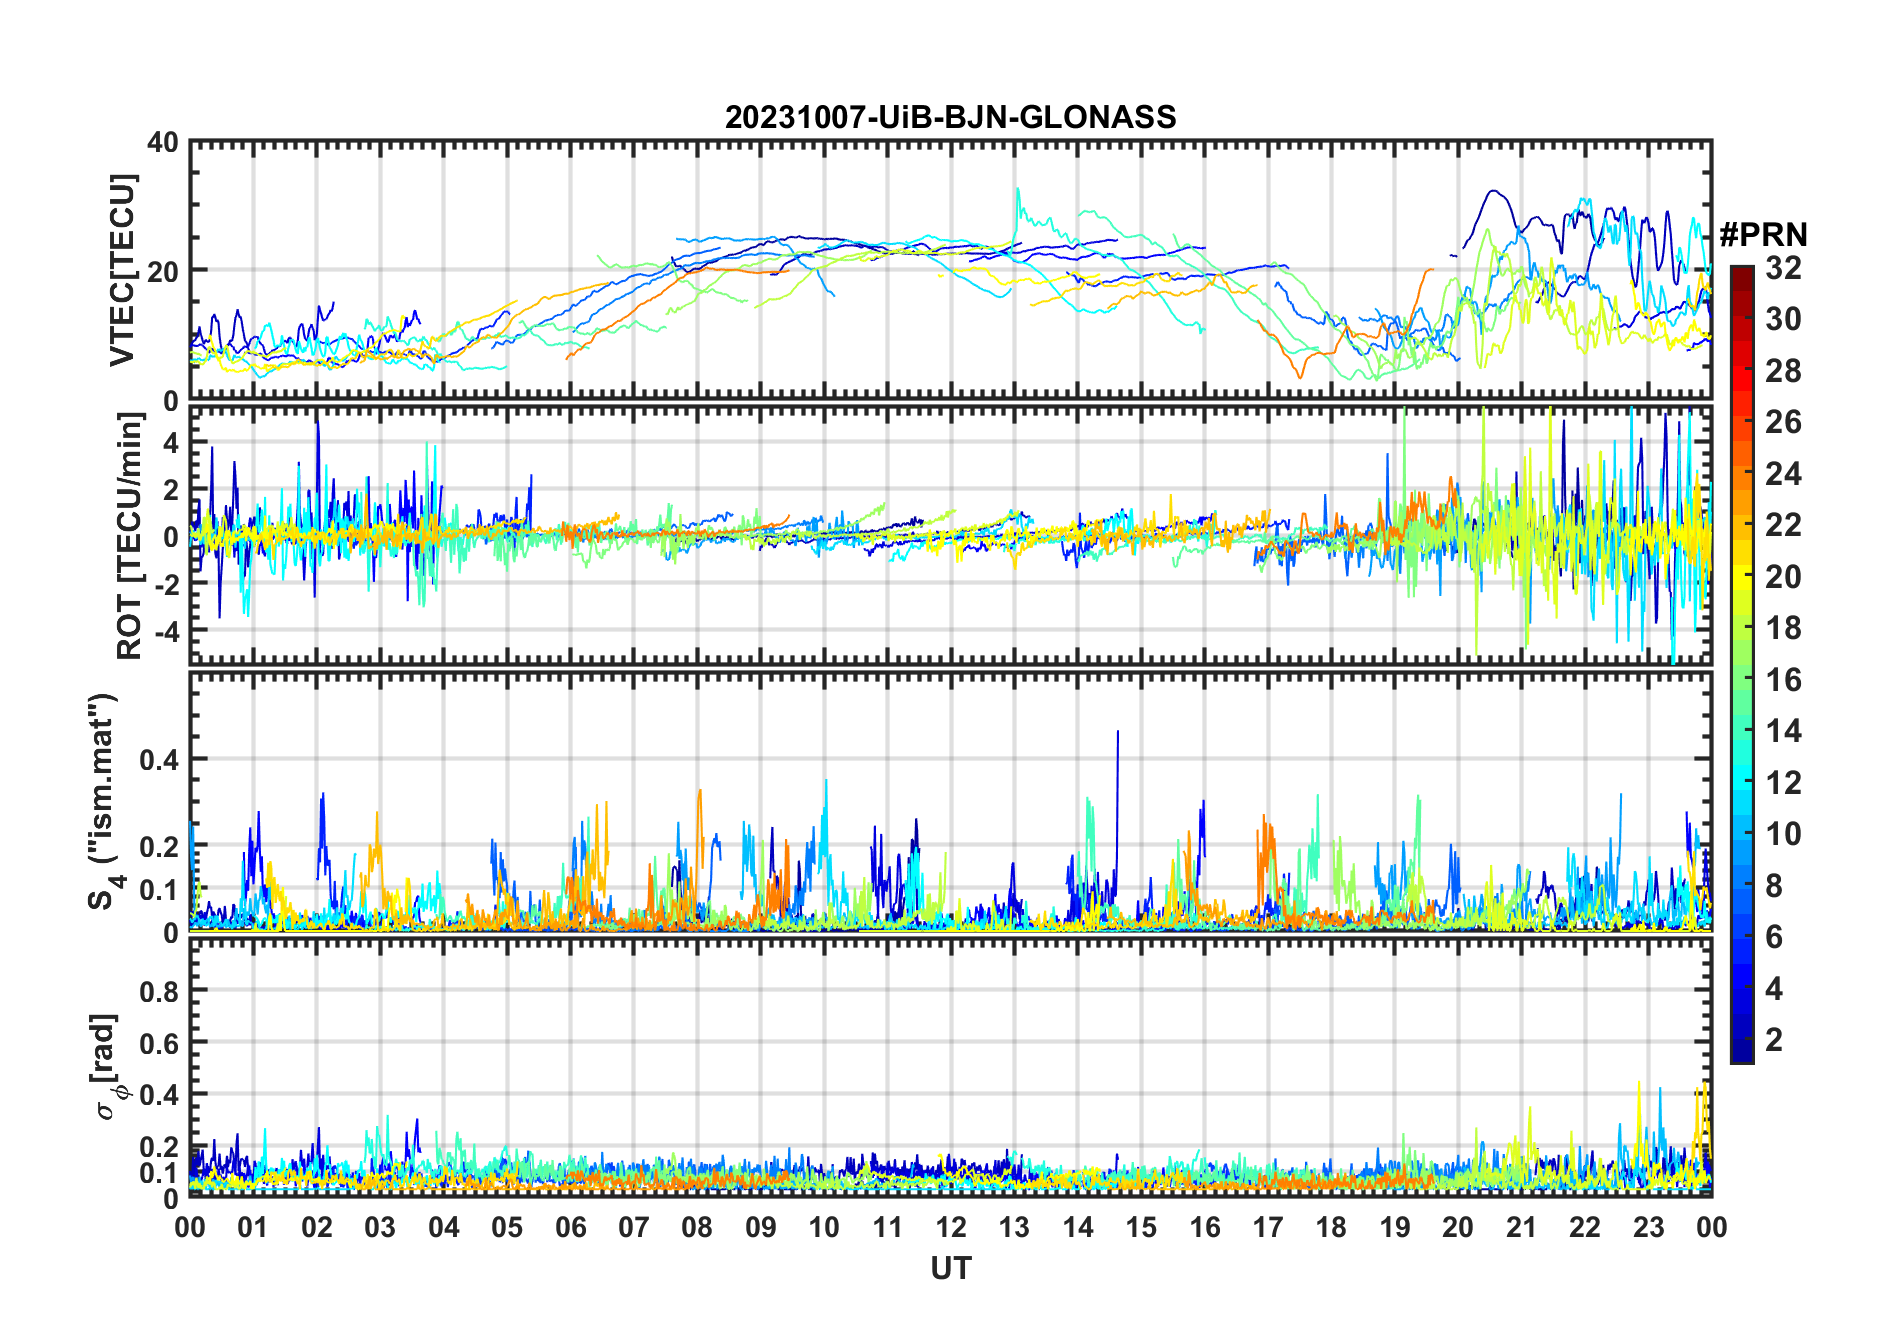Select the VTEC[TECU] y-axis label
This screenshot has height=1330, width=1902.
point(122,270)
